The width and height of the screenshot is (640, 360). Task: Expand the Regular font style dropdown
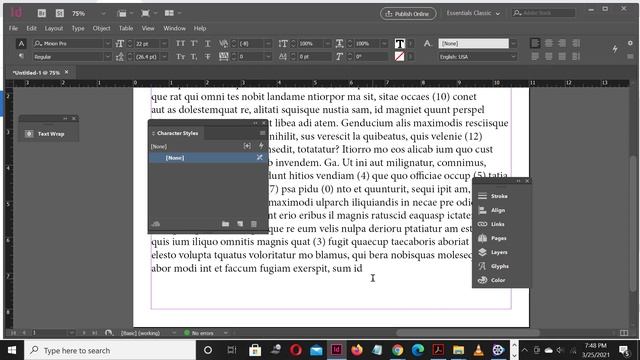(108, 56)
